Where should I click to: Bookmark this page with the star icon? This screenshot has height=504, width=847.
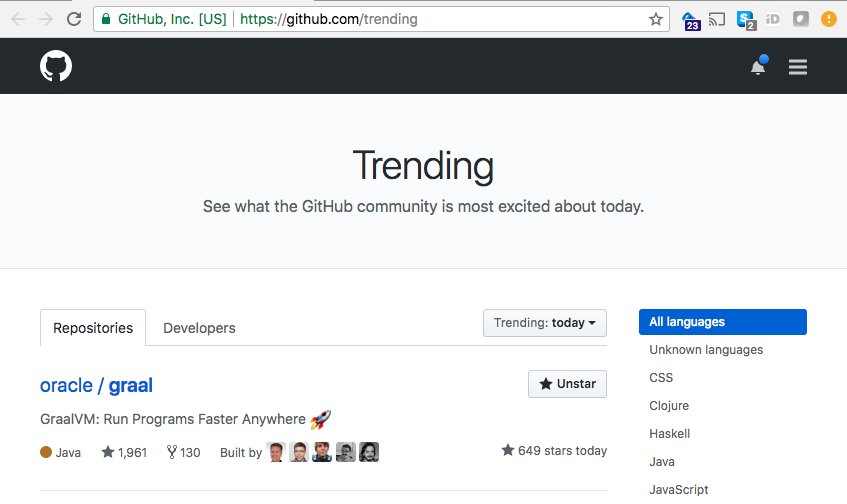point(655,19)
